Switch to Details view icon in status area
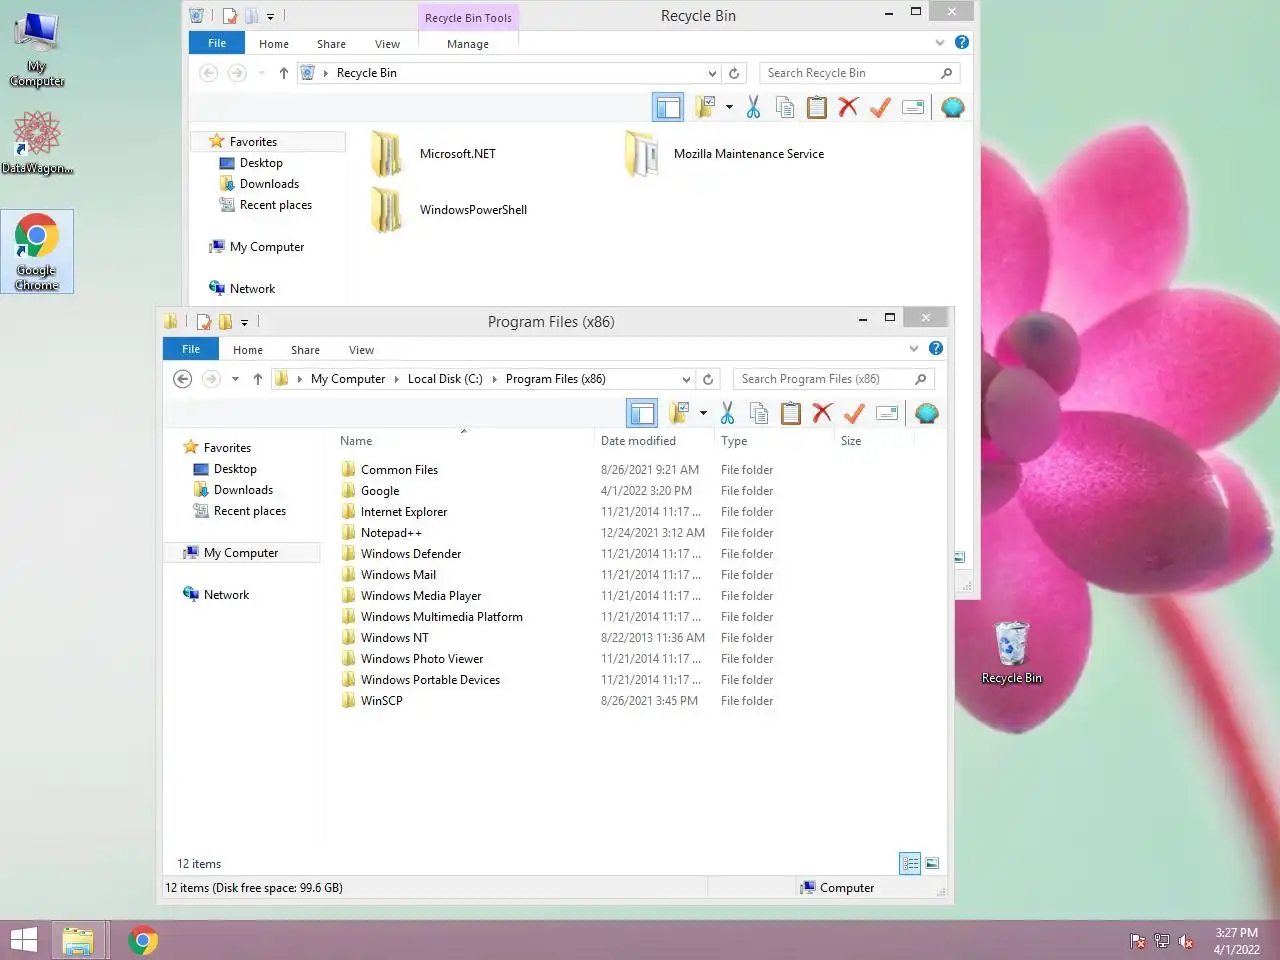Image resolution: width=1280 pixels, height=960 pixels. [910, 863]
